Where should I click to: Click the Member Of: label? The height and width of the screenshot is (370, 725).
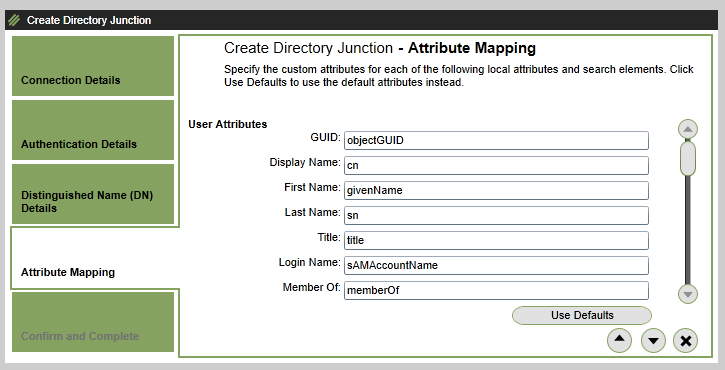tap(312, 287)
